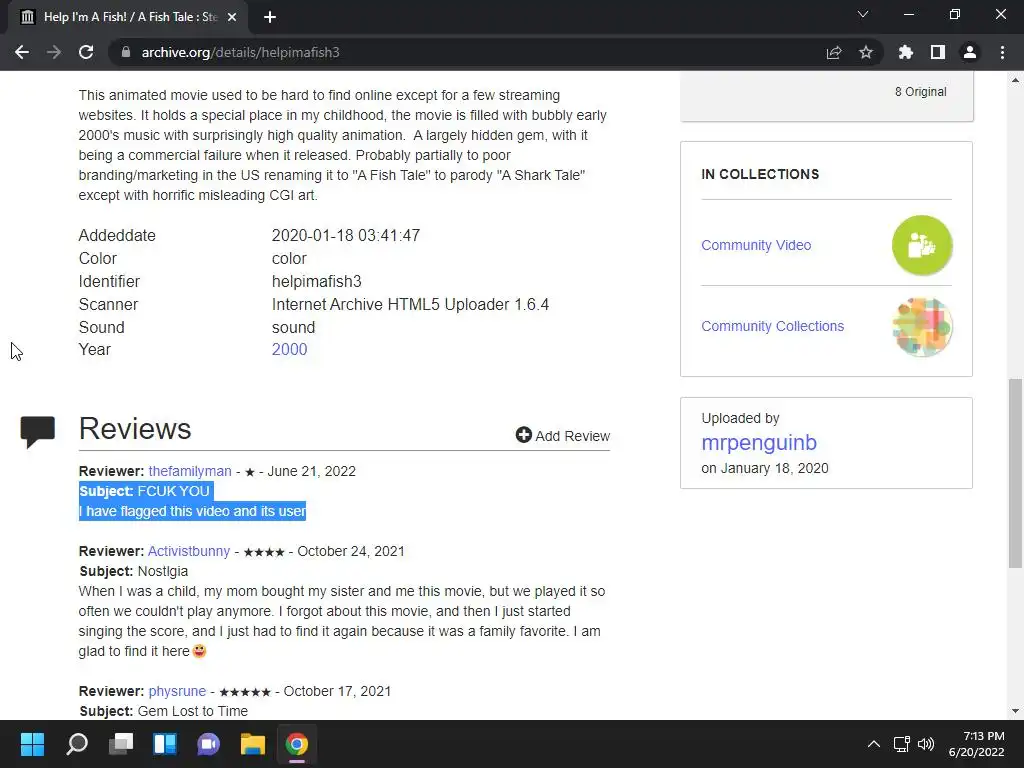Click the 8 Original text

[920, 91]
